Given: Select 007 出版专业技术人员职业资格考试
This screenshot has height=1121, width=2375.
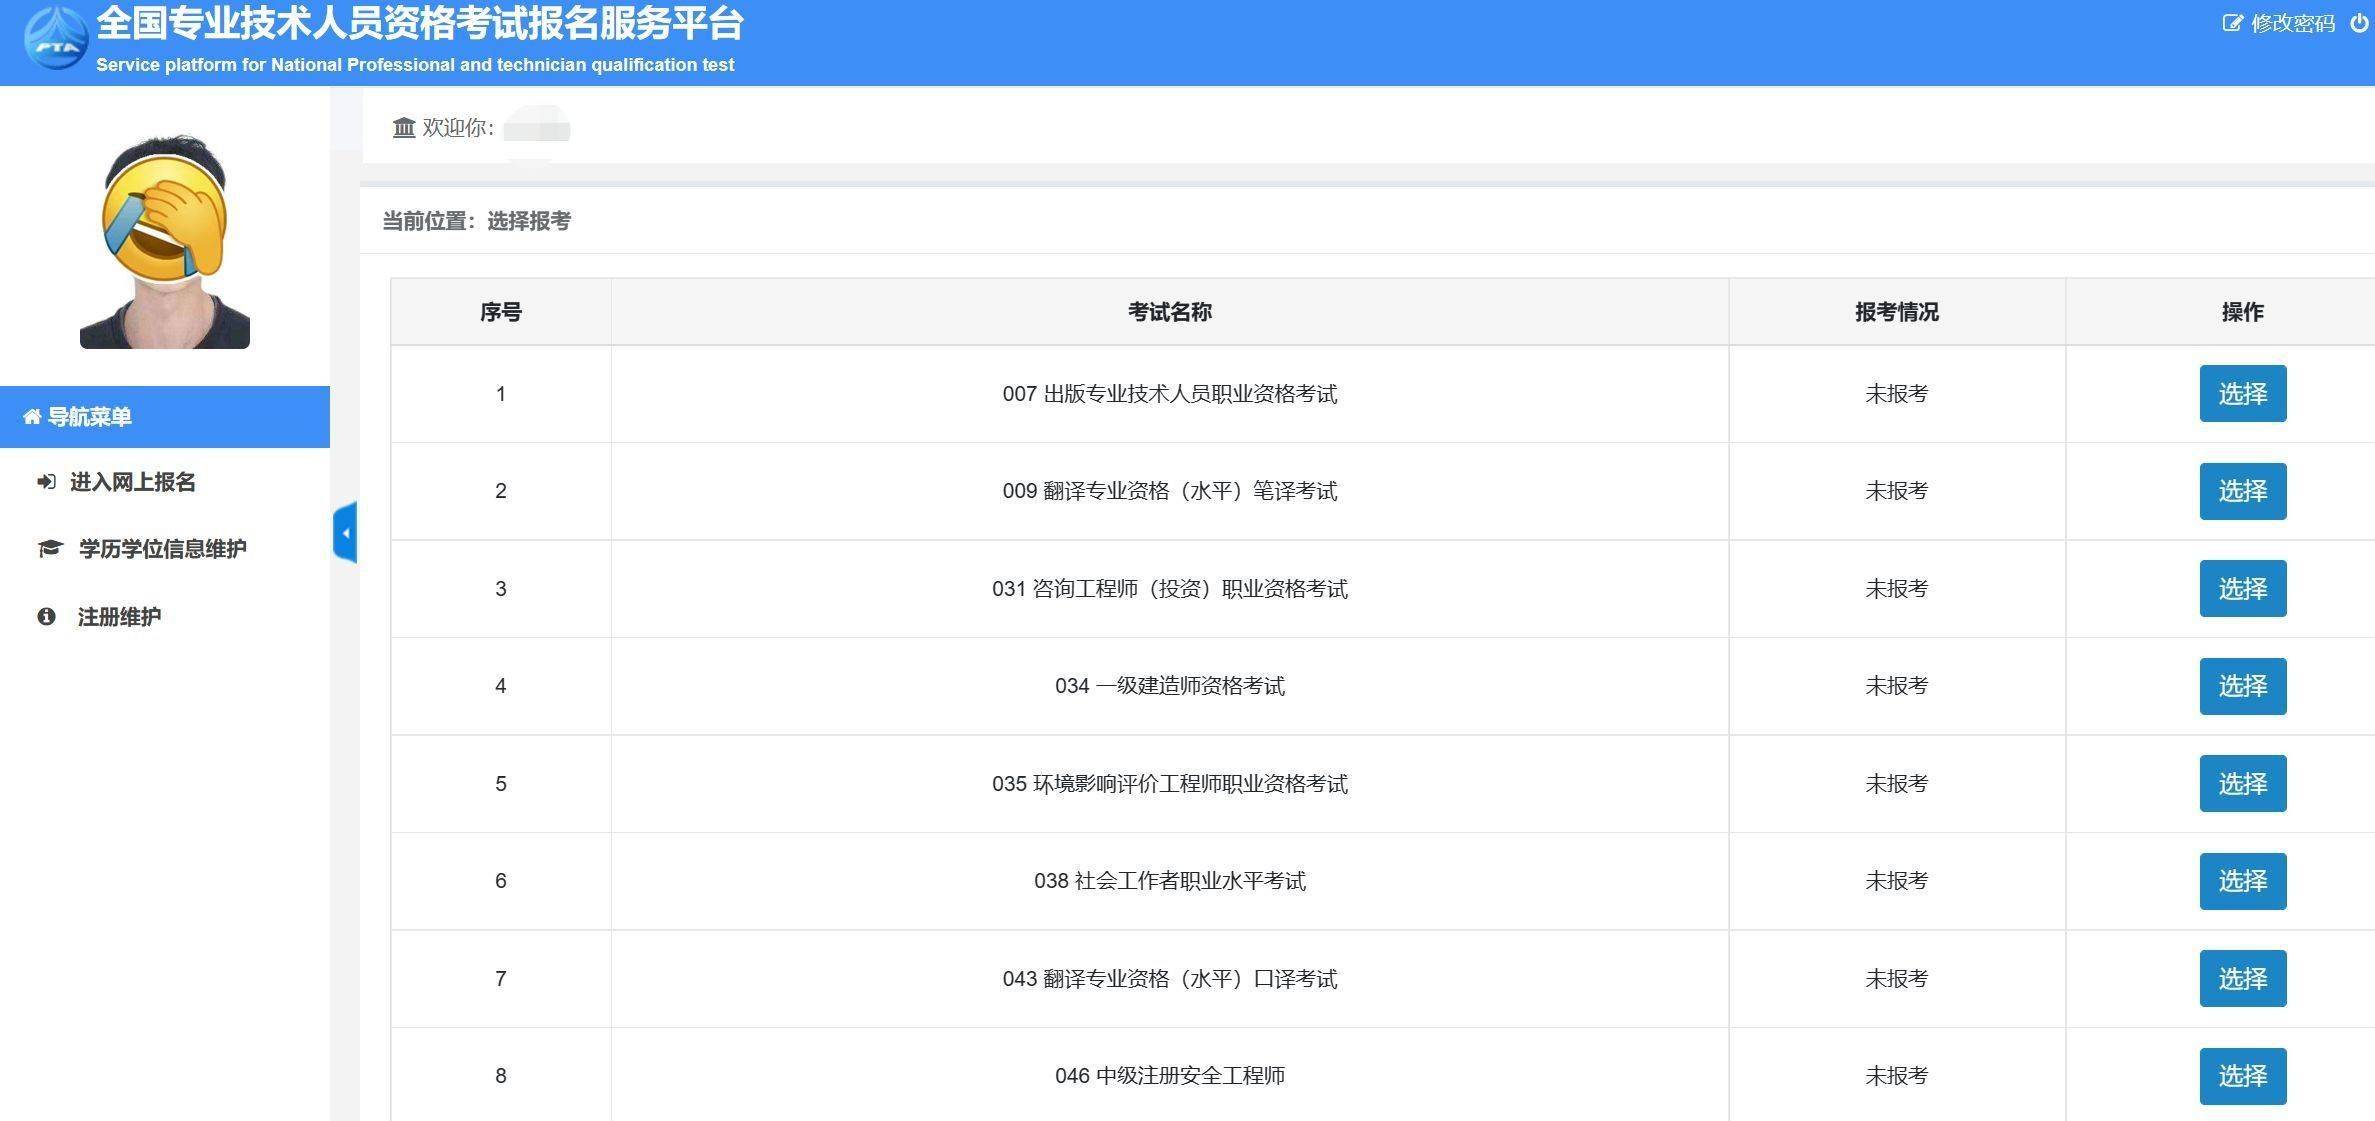Looking at the screenshot, I should coord(2244,393).
